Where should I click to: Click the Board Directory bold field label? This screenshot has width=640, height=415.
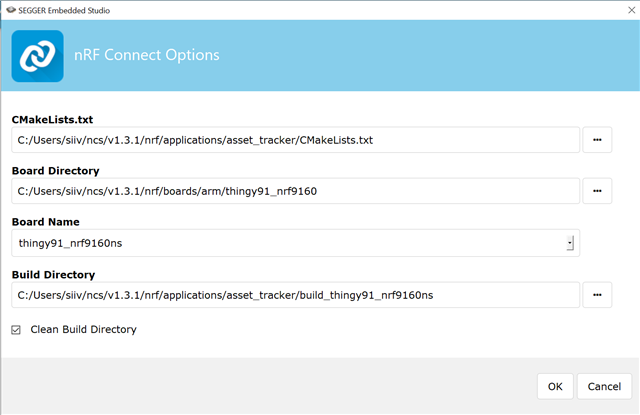pos(56,171)
